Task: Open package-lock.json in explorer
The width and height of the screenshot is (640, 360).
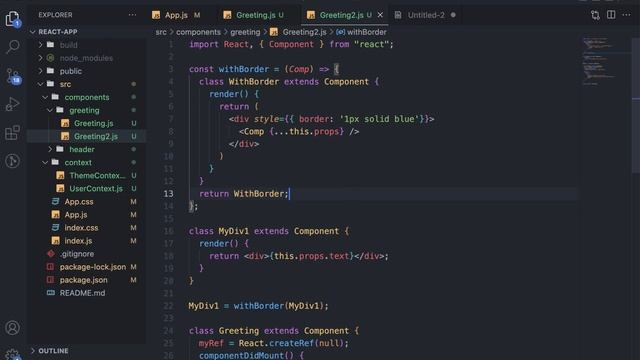Action: (x=93, y=267)
